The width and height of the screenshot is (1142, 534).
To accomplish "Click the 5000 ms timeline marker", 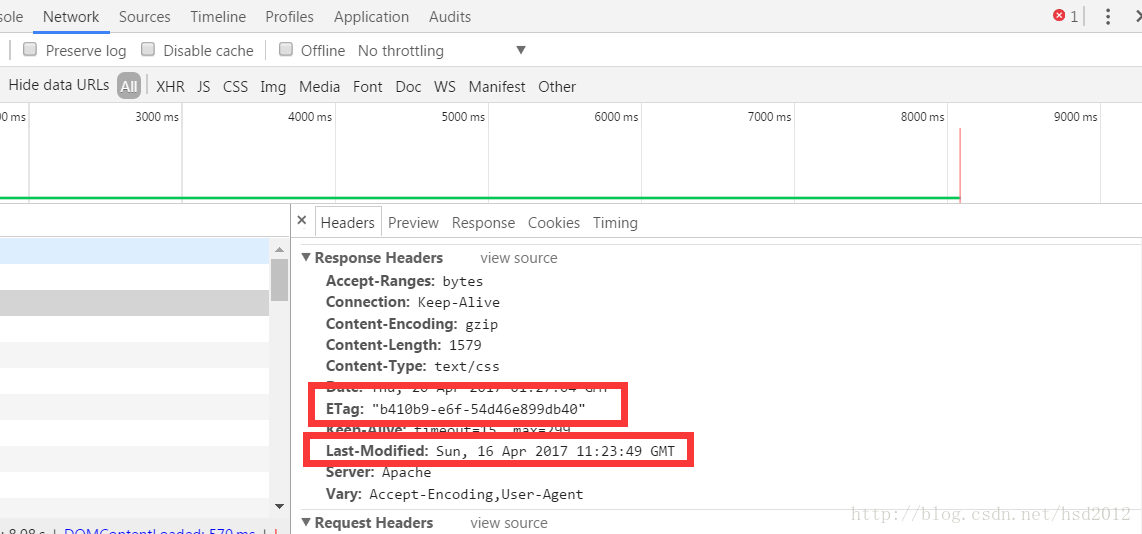I will point(463,117).
